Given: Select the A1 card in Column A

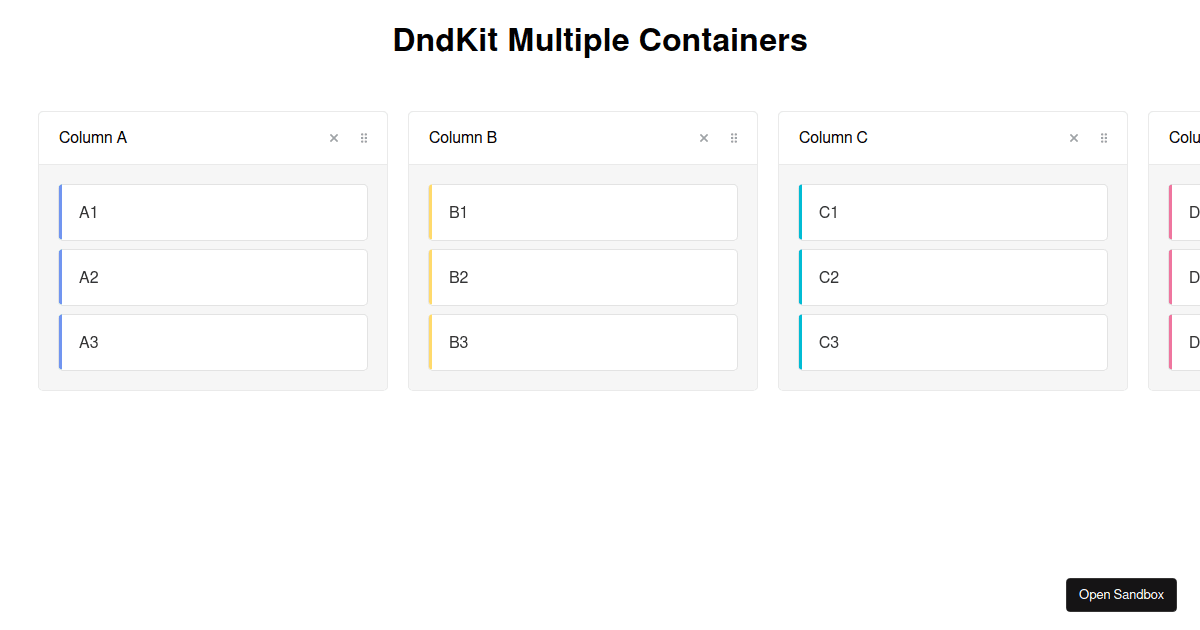Looking at the screenshot, I should point(212,212).
